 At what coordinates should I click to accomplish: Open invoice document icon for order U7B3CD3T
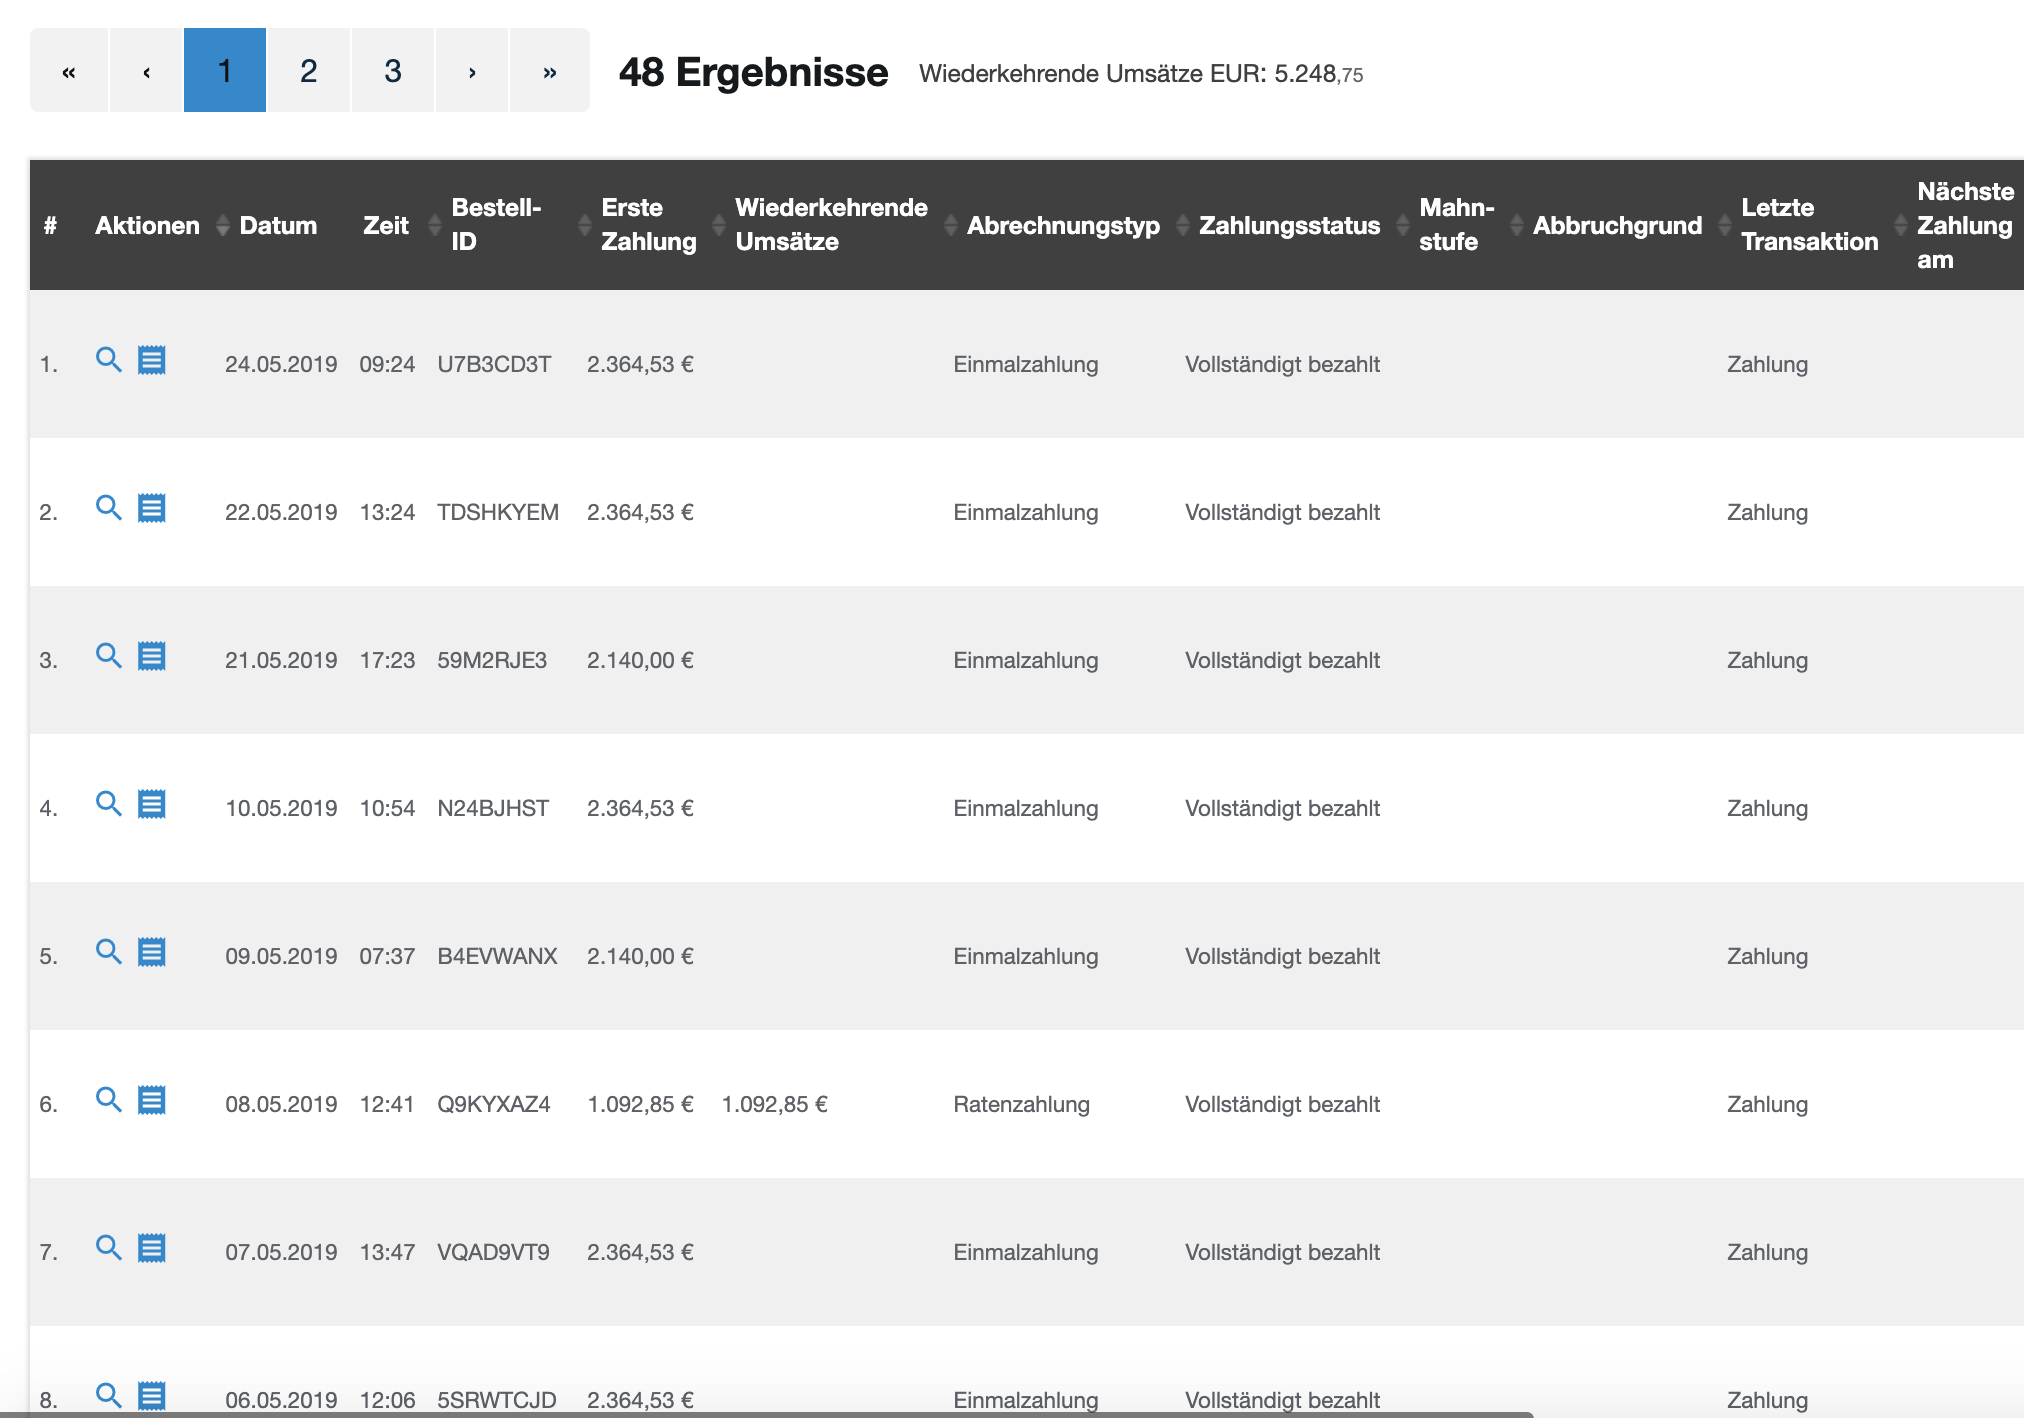click(152, 360)
